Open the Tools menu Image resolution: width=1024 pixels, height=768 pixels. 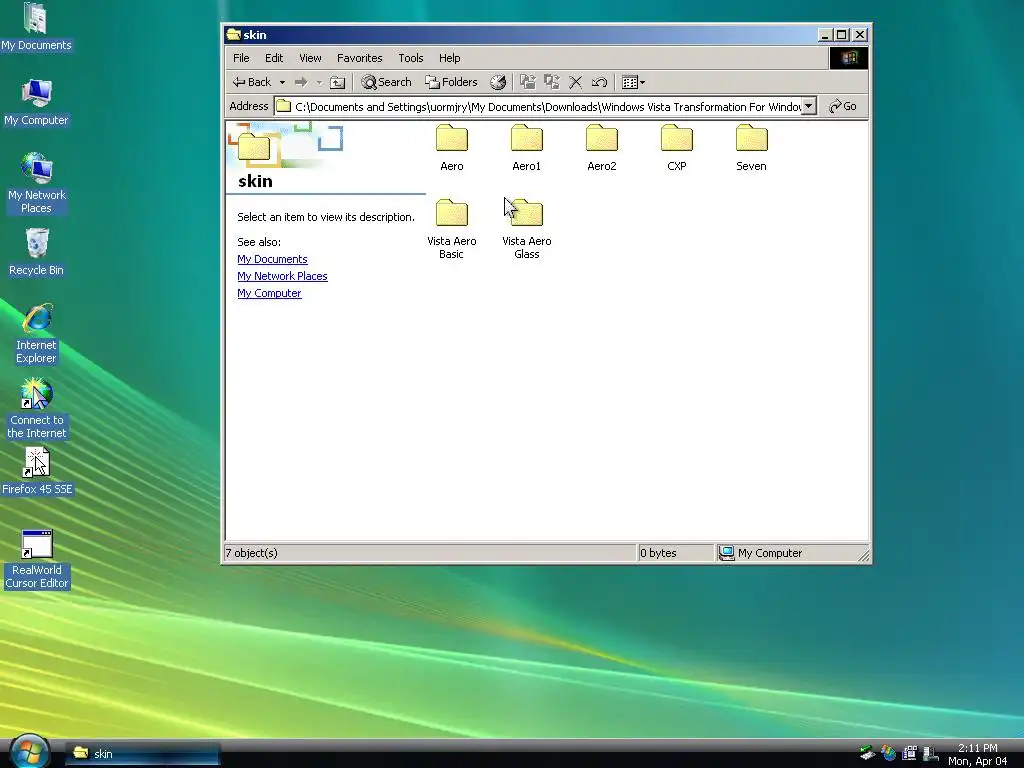411,58
